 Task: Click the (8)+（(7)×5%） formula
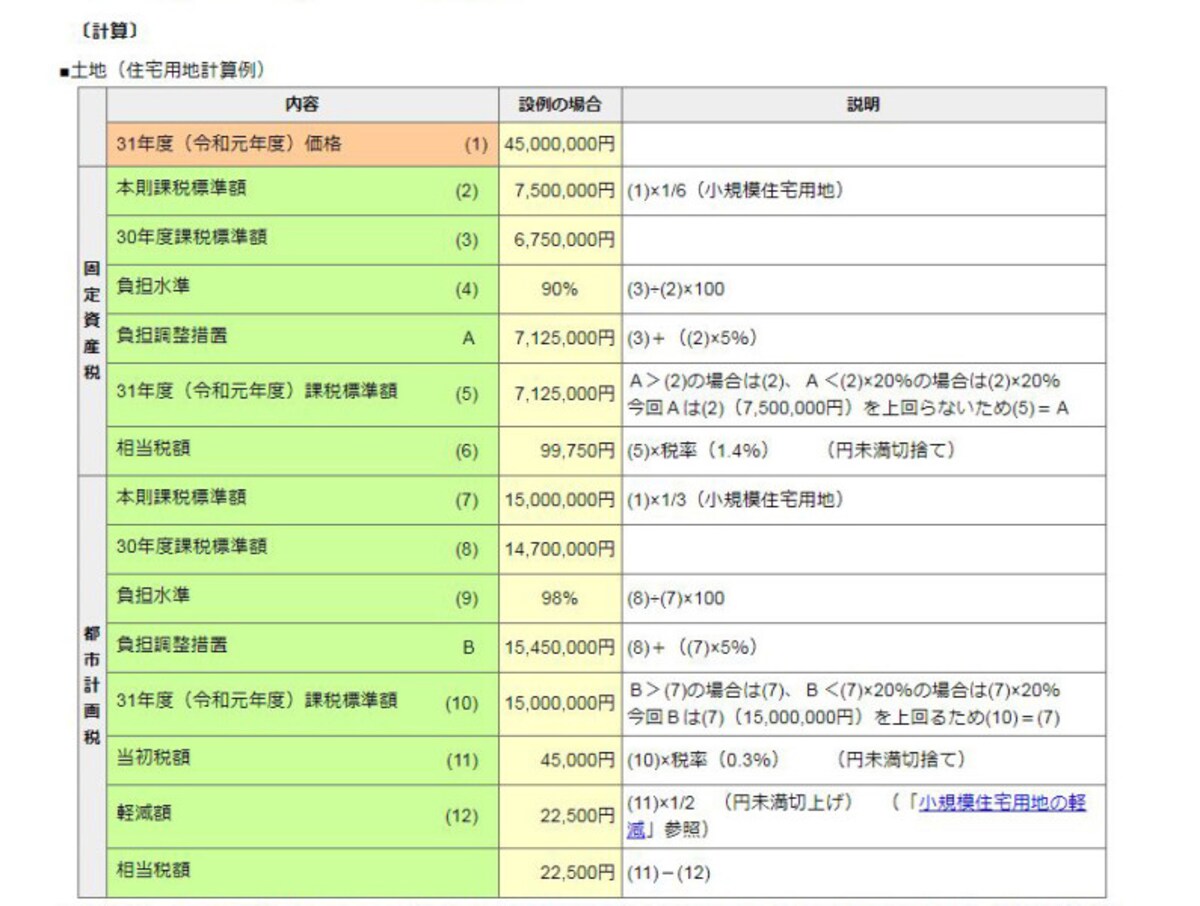pyautogui.click(x=693, y=647)
